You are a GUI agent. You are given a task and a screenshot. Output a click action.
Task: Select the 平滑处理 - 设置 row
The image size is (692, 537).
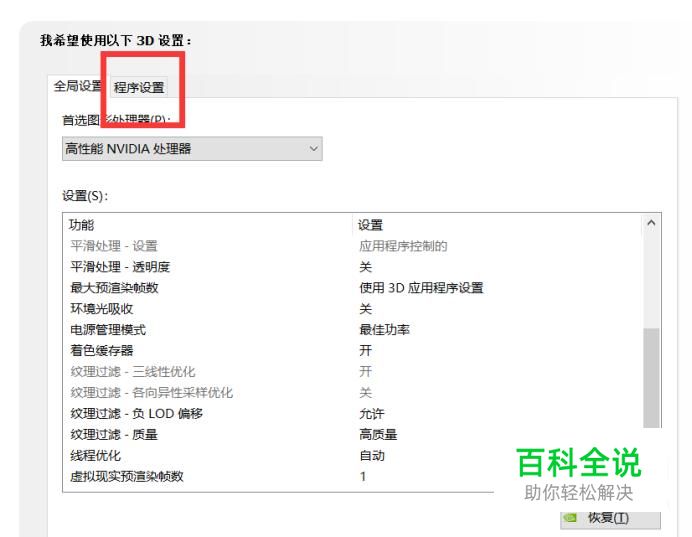click(x=353, y=246)
